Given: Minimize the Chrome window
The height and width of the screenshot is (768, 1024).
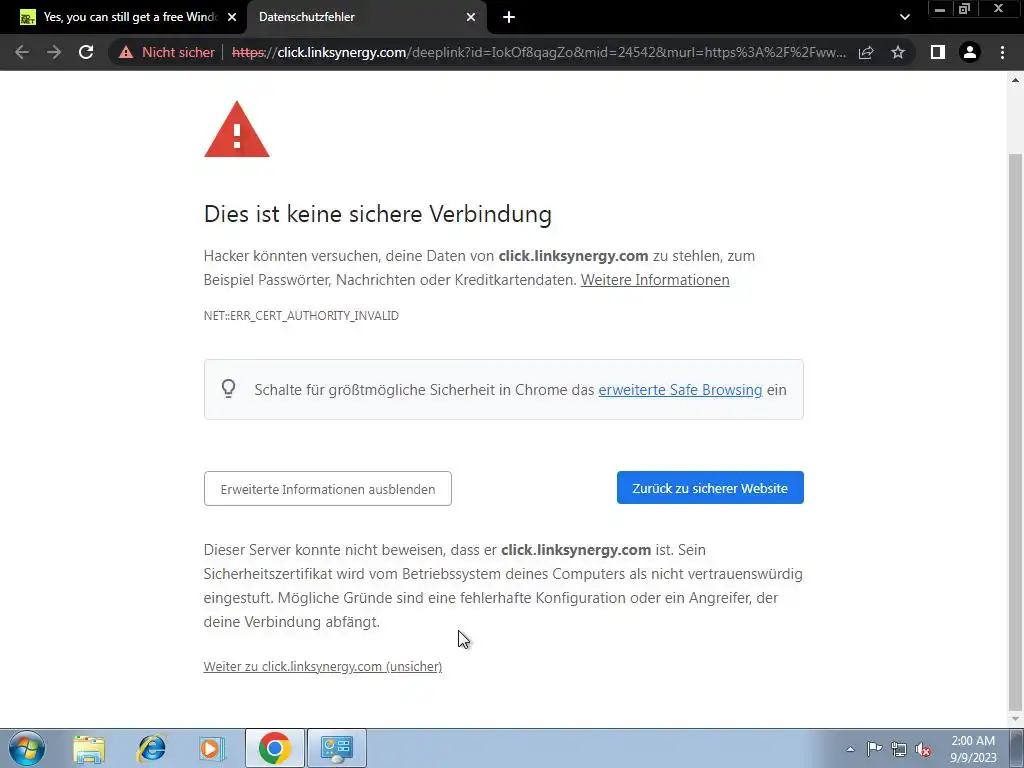Looking at the screenshot, I should tap(940, 9).
